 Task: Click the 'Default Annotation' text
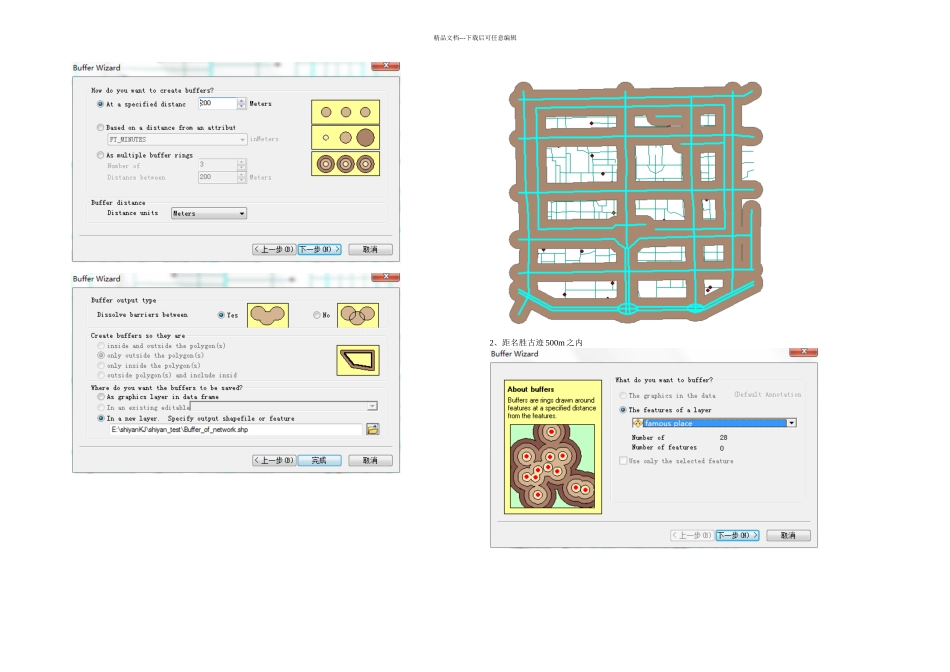coord(767,394)
